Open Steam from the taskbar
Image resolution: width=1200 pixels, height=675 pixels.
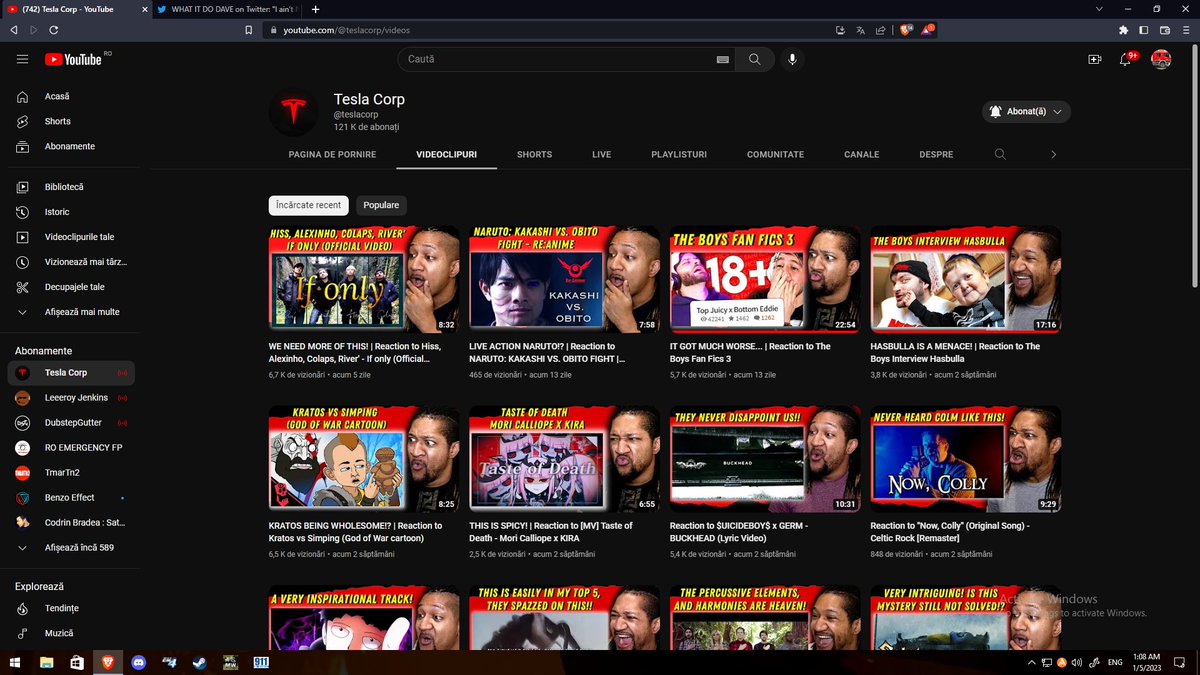coord(199,662)
